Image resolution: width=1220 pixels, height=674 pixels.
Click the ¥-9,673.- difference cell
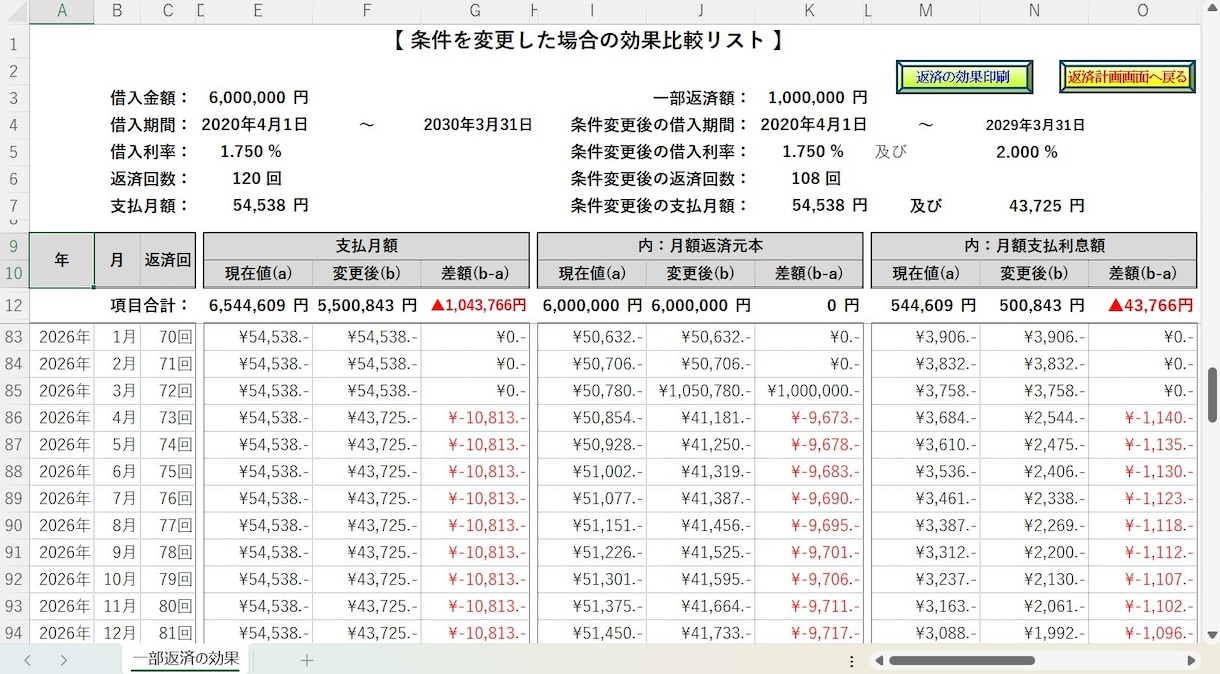click(x=808, y=417)
